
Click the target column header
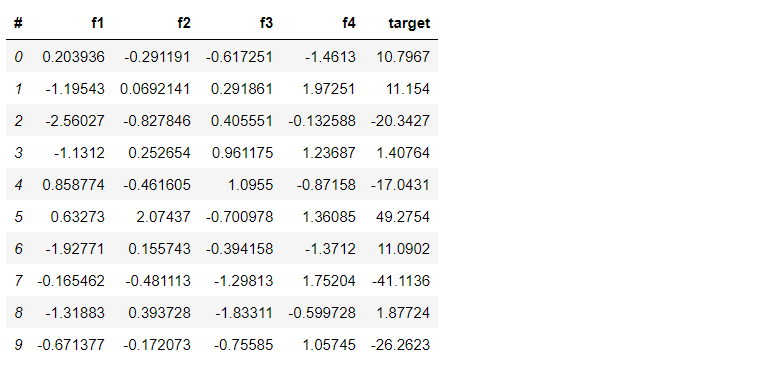click(x=409, y=23)
